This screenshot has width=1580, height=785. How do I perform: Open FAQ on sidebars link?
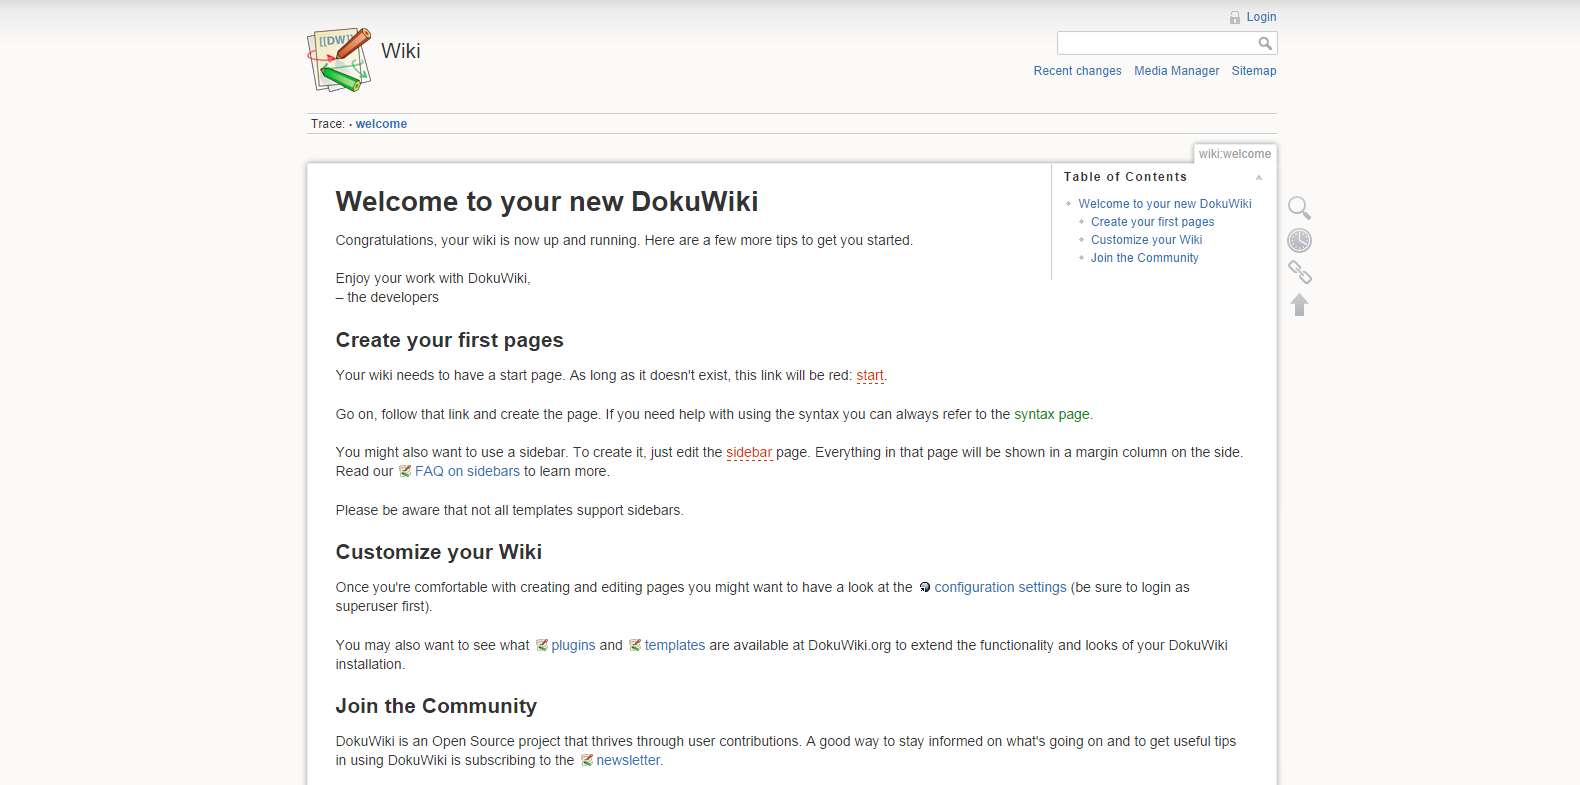[x=467, y=471]
